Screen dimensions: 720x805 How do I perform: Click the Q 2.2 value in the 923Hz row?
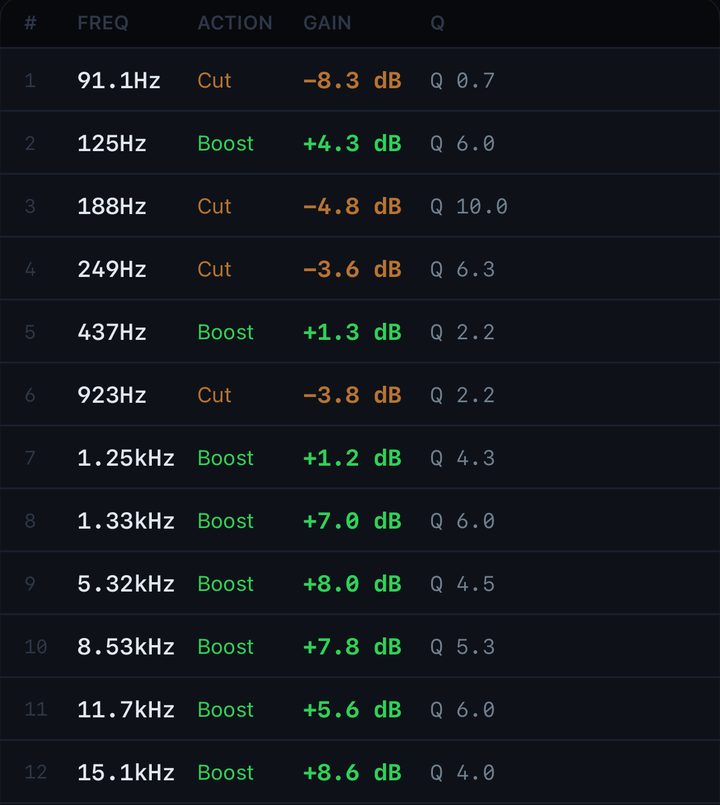[x=463, y=395]
